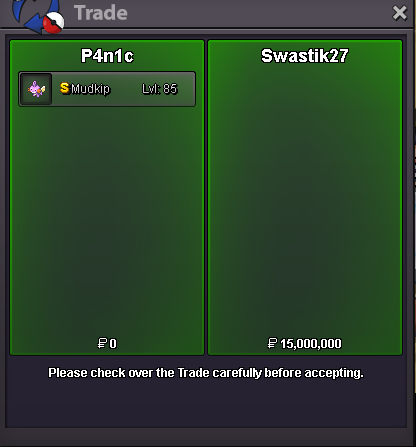Click the Pokedollar symbol beside 15,000,000

(x=272, y=343)
